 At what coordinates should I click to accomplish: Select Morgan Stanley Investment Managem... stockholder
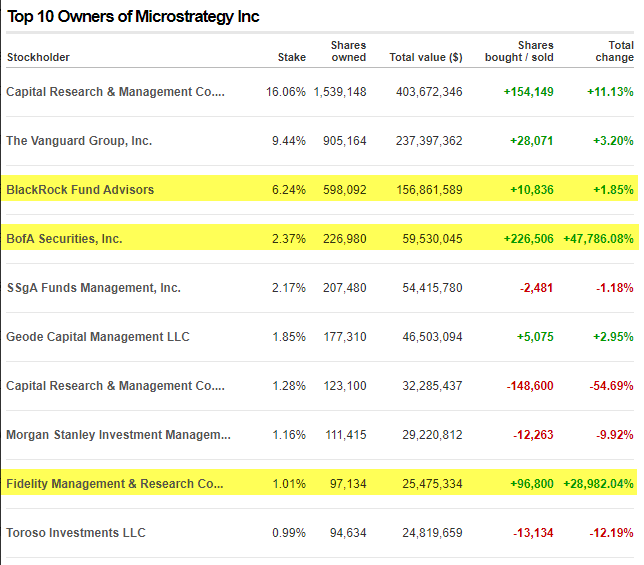tap(118, 435)
